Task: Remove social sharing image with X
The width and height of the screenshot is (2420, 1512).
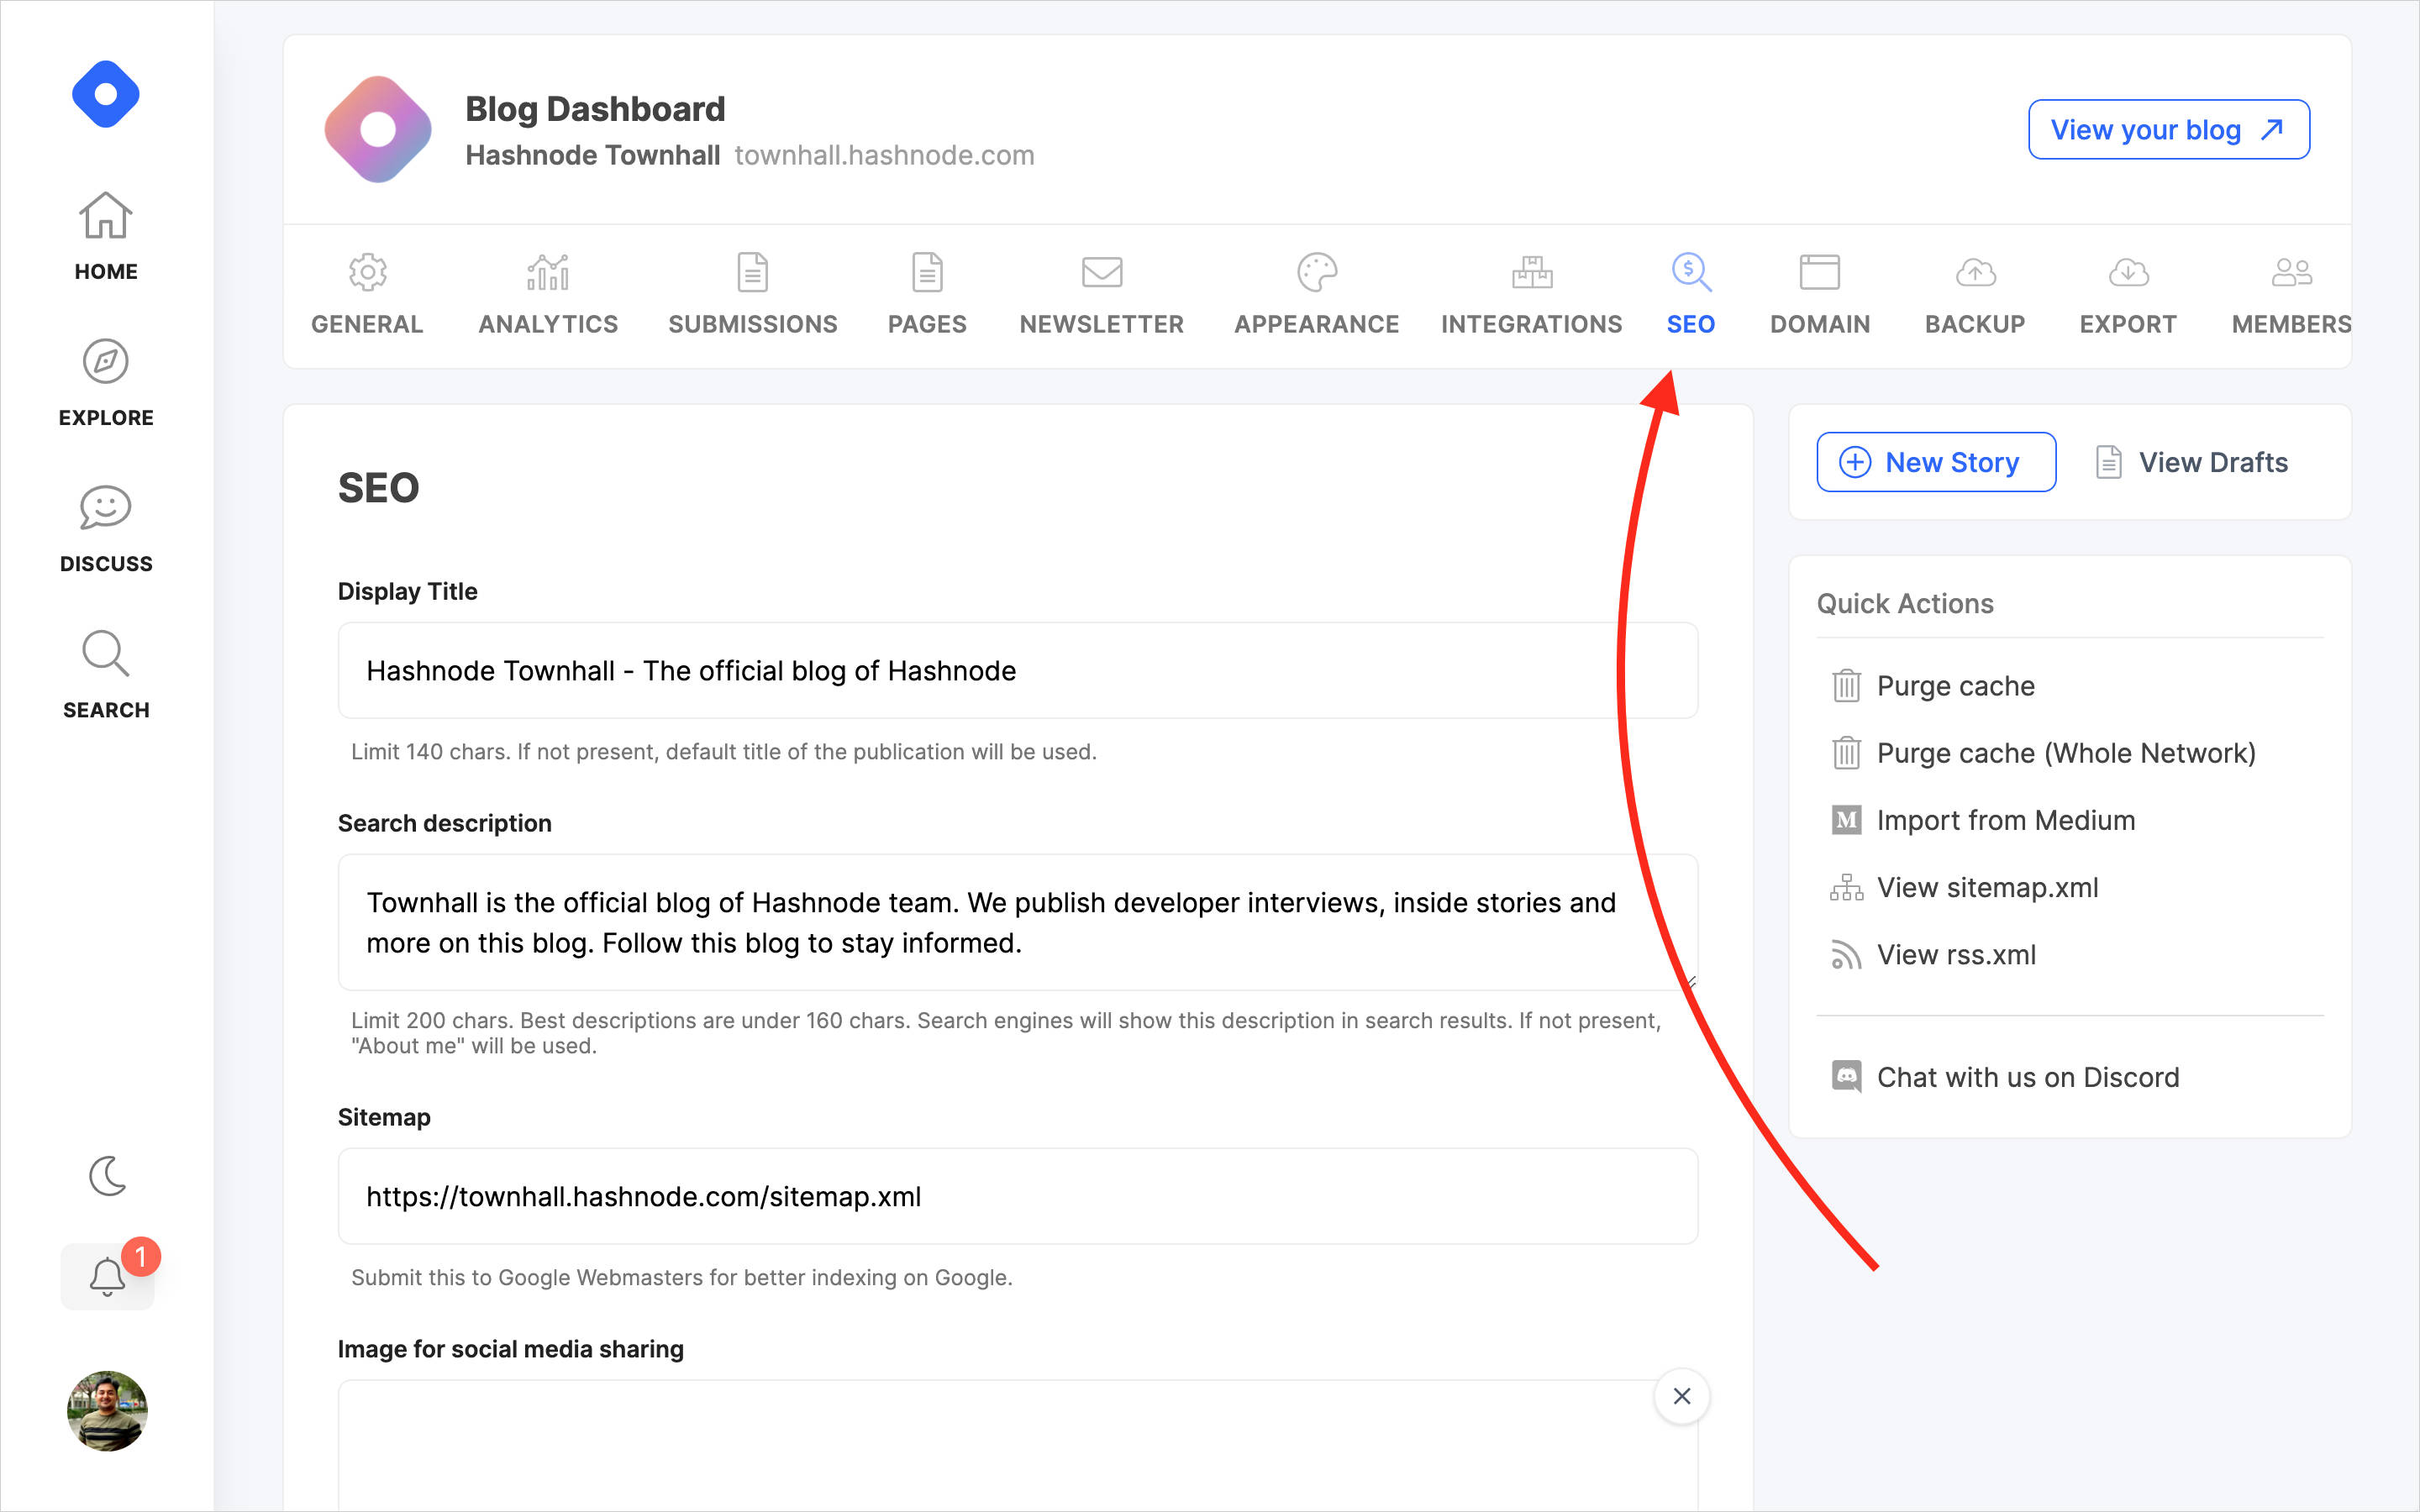Action: coord(1682,1396)
